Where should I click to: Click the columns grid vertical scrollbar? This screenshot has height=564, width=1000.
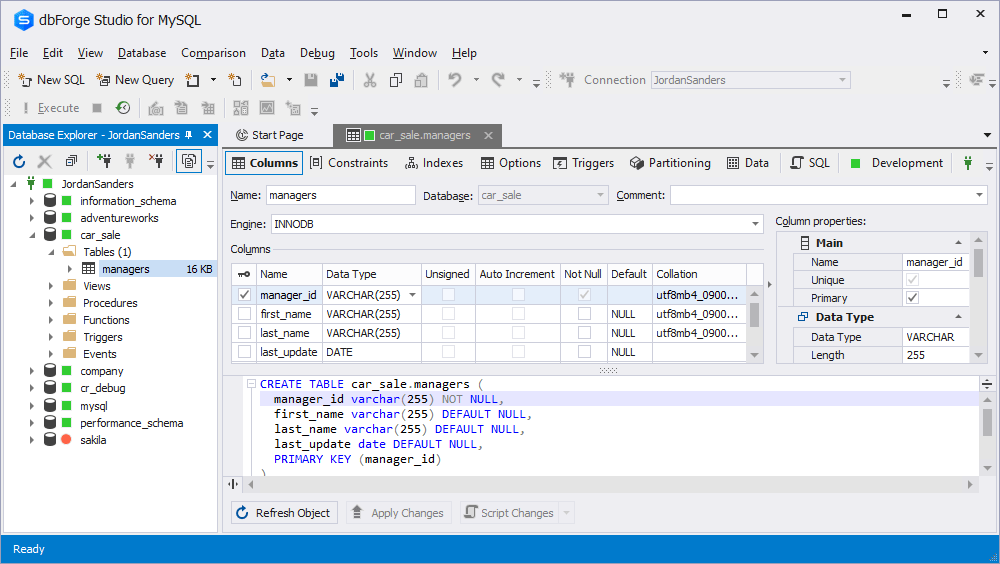754,324
